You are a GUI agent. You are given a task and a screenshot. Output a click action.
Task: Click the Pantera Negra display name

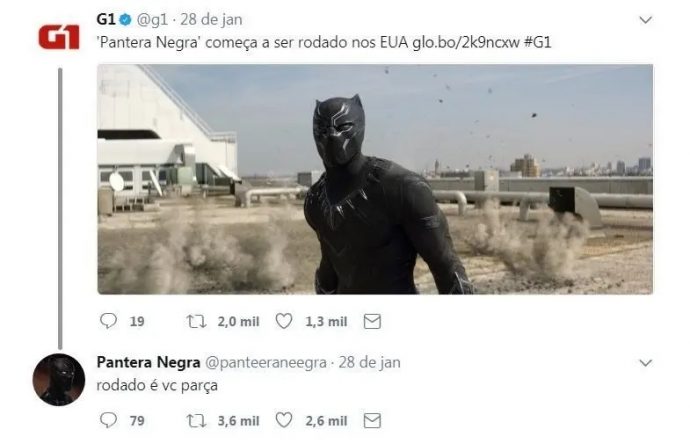click(x=148, y=362)
